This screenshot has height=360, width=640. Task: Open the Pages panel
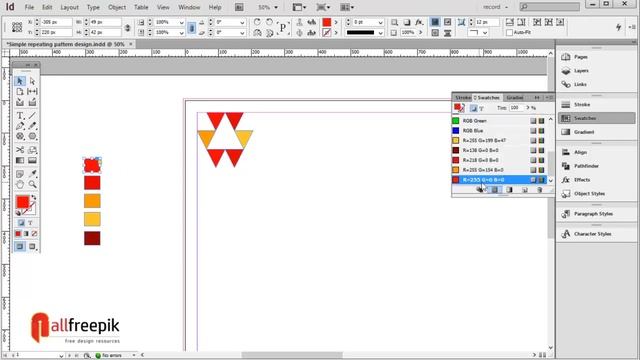click(x=580, y=57)
